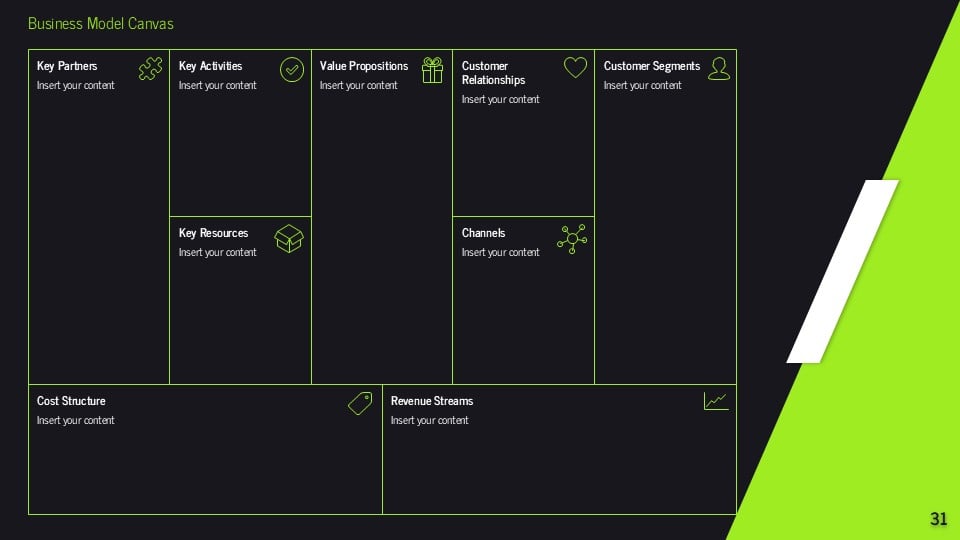Click the line chart icon in Revenue Streams
Screen dimensions: 960x540
[716, 401]
